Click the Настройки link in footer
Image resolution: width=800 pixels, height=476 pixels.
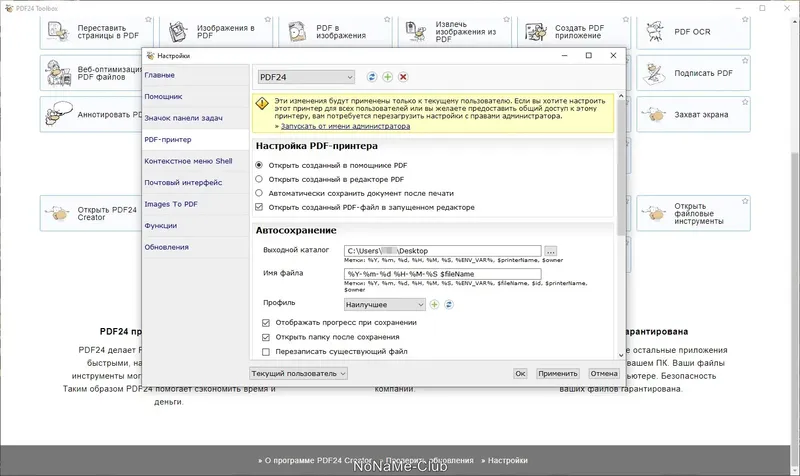[x=507, y=460]
